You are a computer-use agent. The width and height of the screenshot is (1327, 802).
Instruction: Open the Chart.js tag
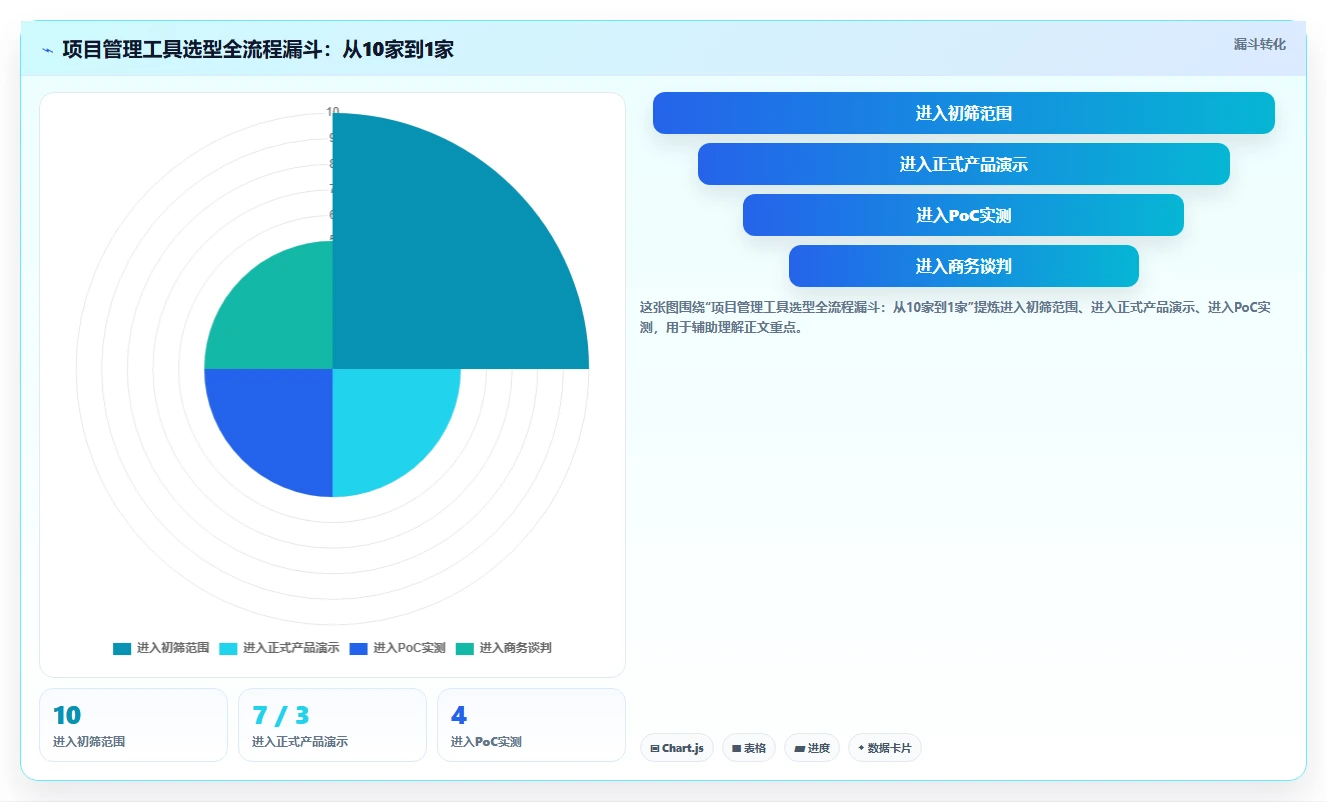pos(677,748)
